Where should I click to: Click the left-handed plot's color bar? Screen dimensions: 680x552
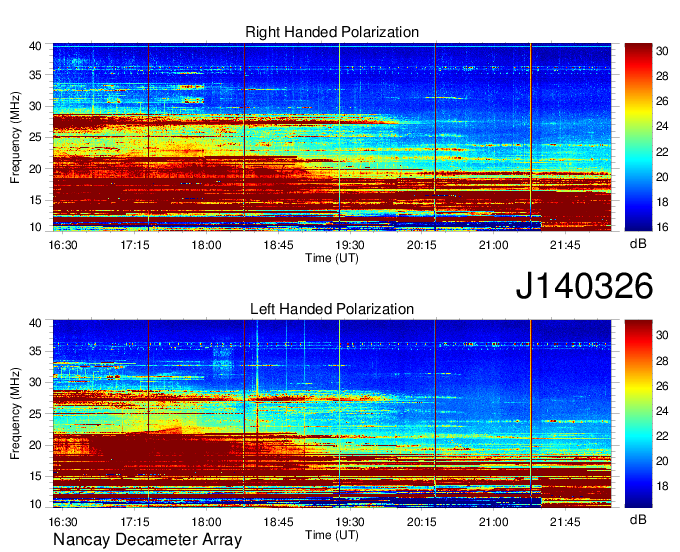click(638, 414)
